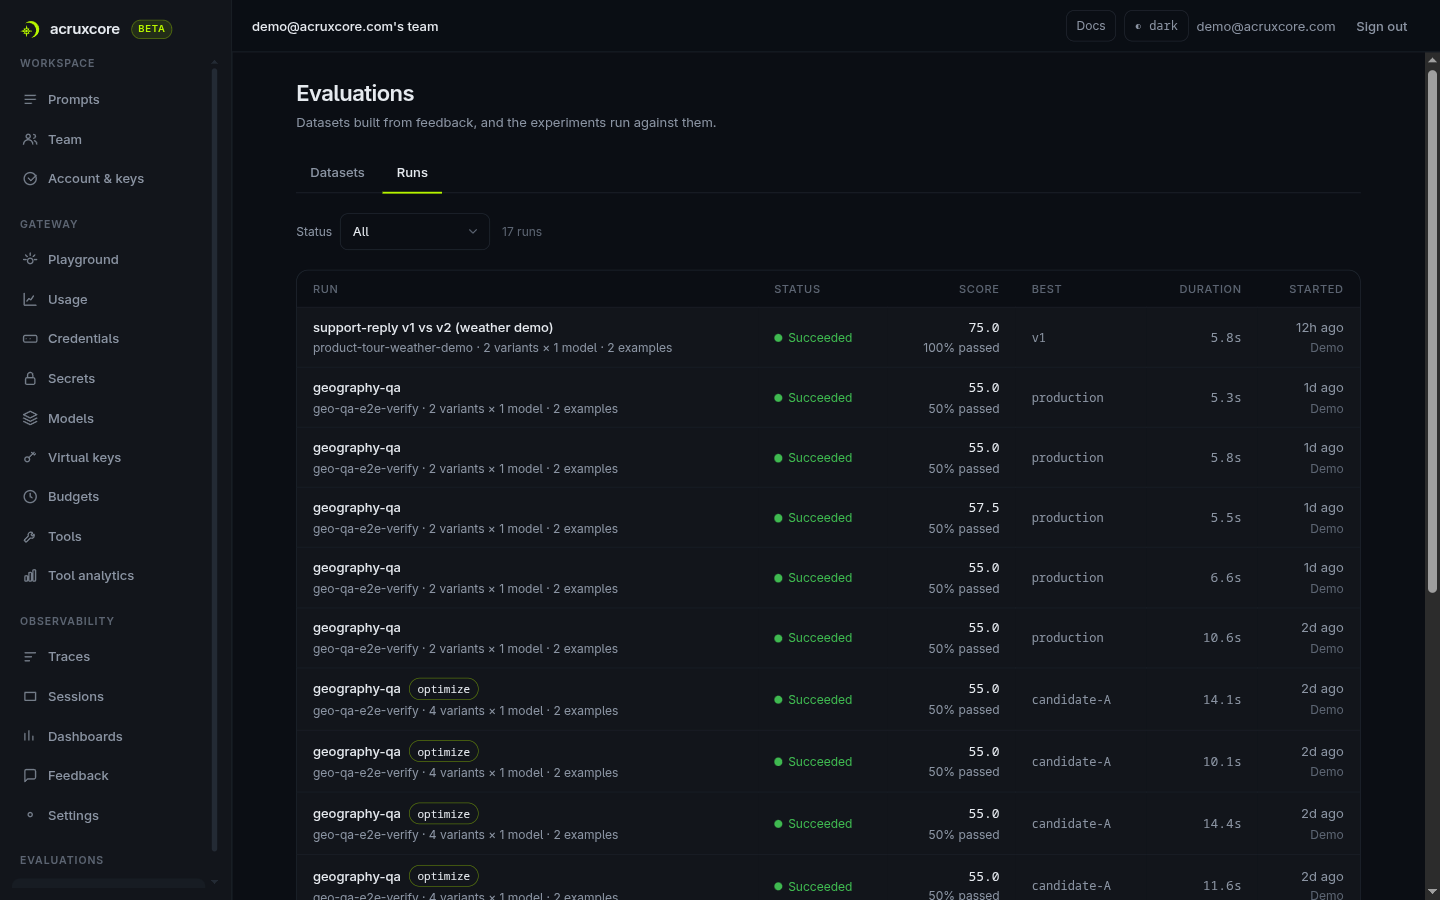Click the 17 runs count label
The height and width of the screenshot is (900, 1440).
pos(522,232)
